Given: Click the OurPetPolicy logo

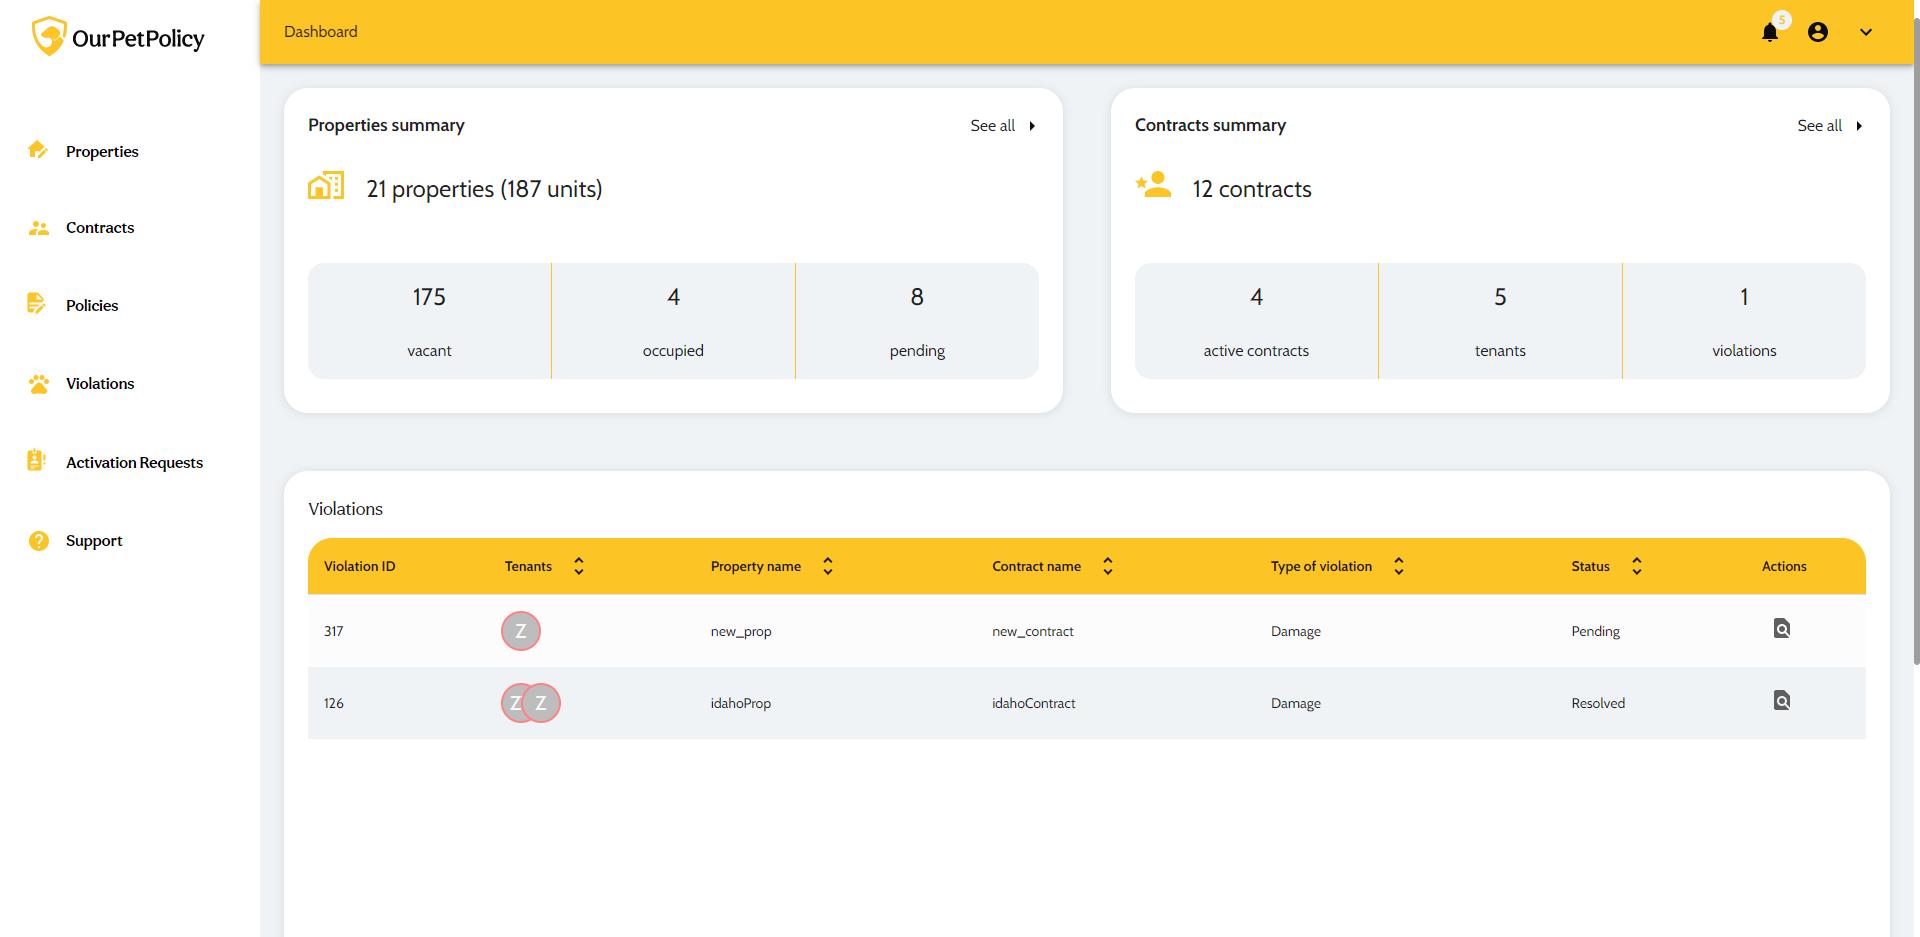Looking at the screenshot, I should (118, 38).
